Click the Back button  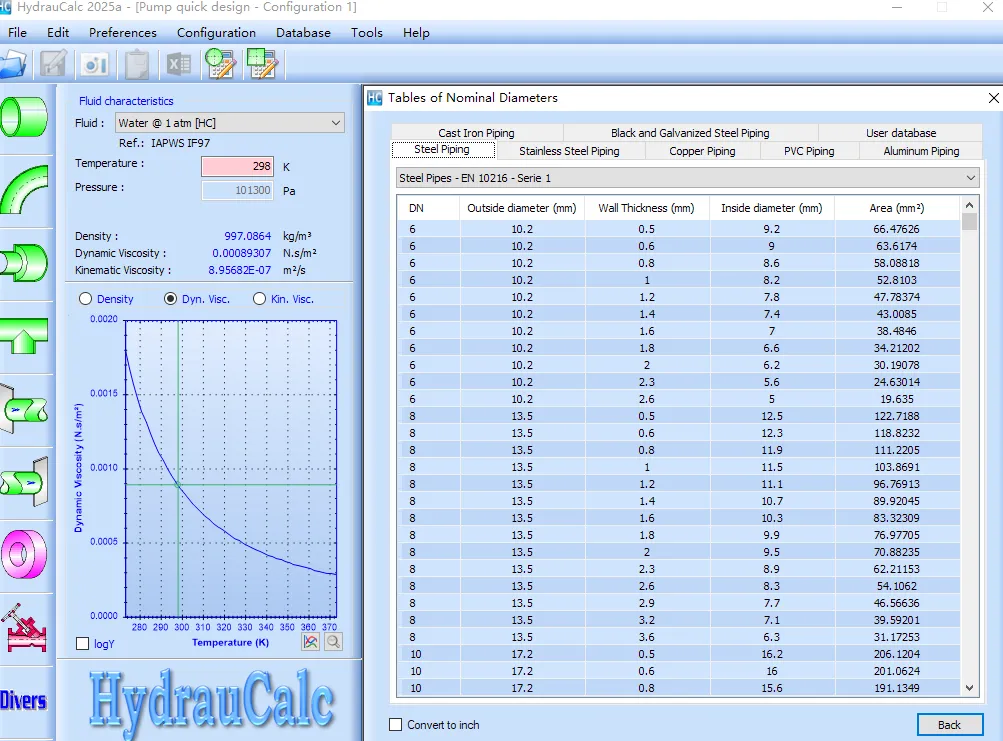[950, 724]
